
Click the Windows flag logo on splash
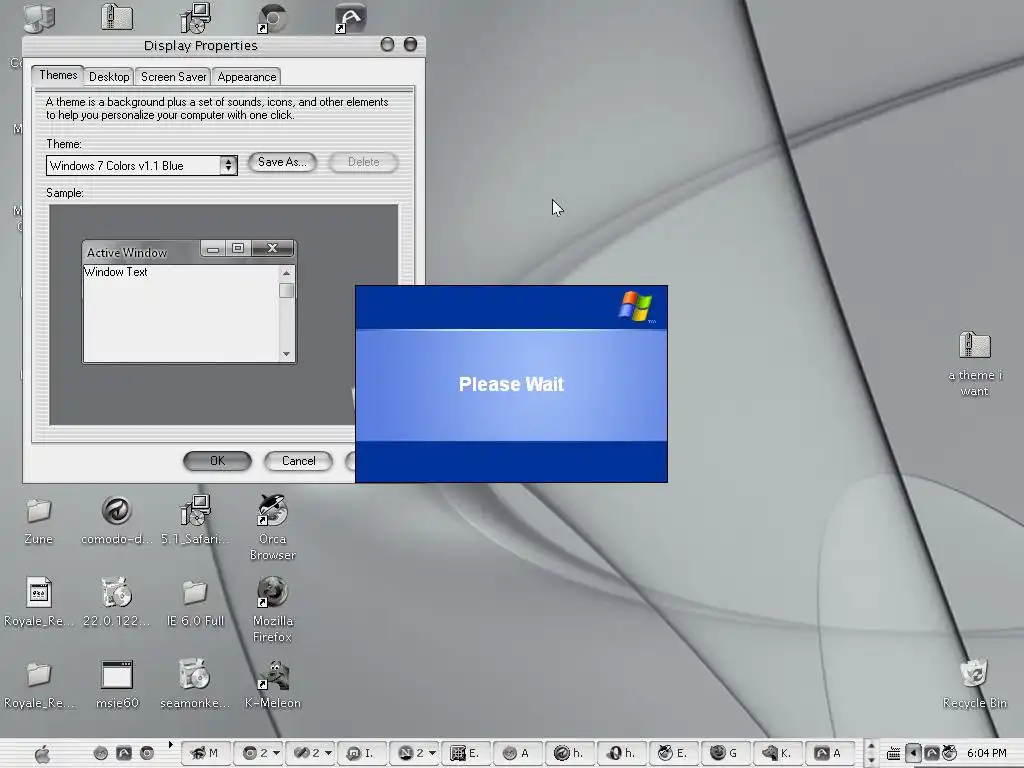click(636, 306)
